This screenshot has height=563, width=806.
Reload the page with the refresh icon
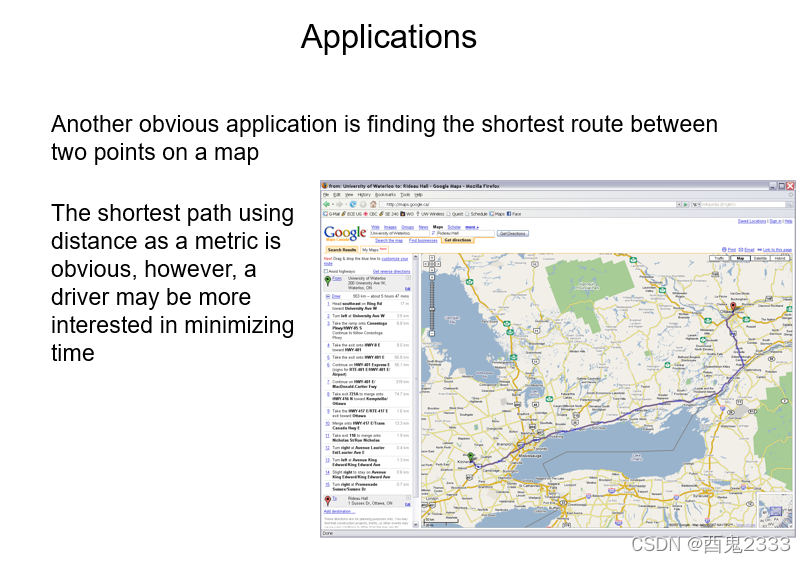[353, 204]
